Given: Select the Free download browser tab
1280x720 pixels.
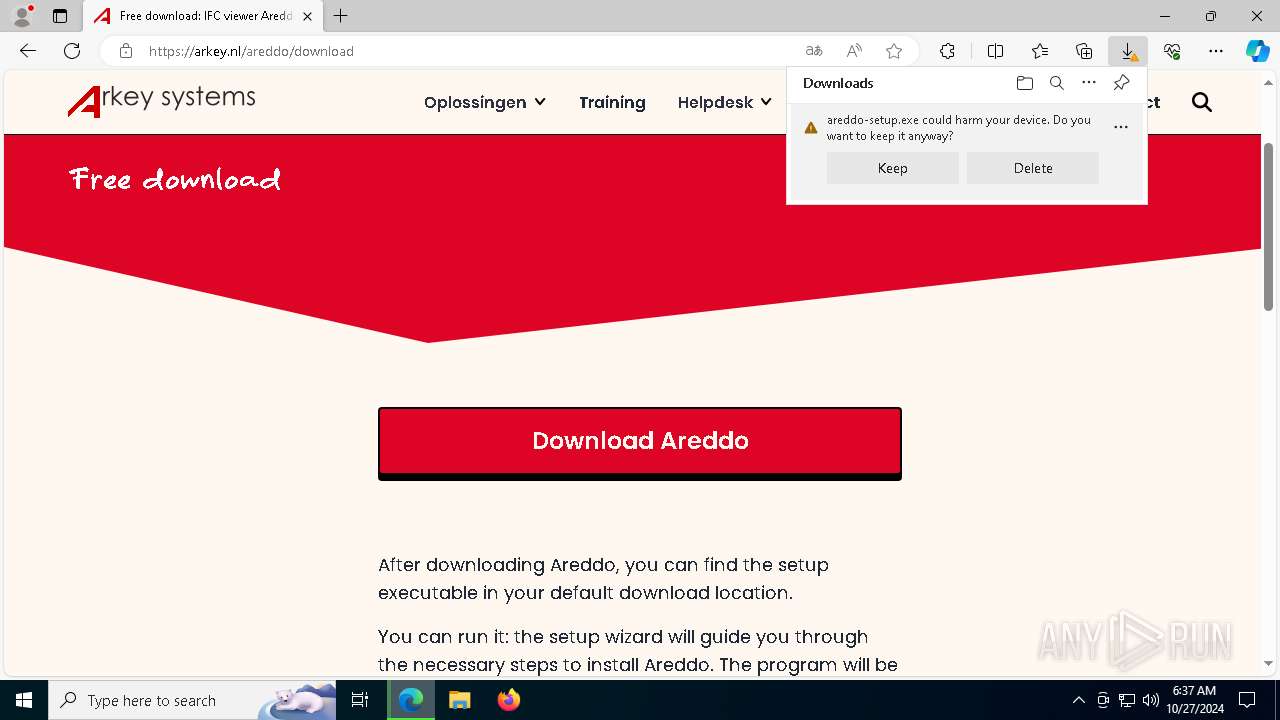Looking at the screenshot, I should click(x=203, y=16).
